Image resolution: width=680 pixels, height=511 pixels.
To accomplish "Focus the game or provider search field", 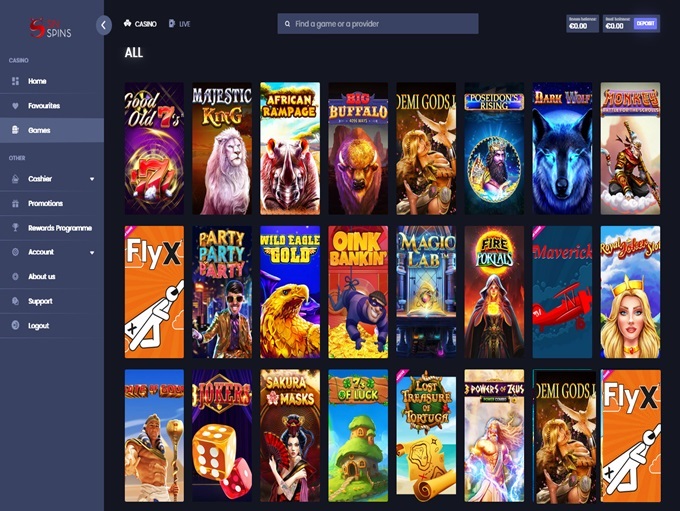I will tap(378, 23).
